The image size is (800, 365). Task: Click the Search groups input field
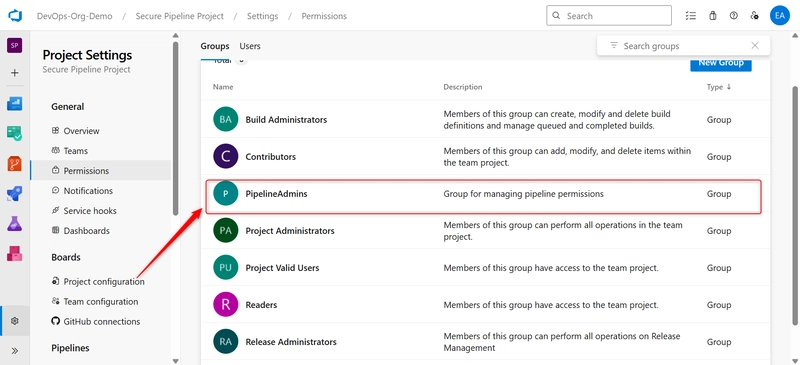(x=683, y=46)
